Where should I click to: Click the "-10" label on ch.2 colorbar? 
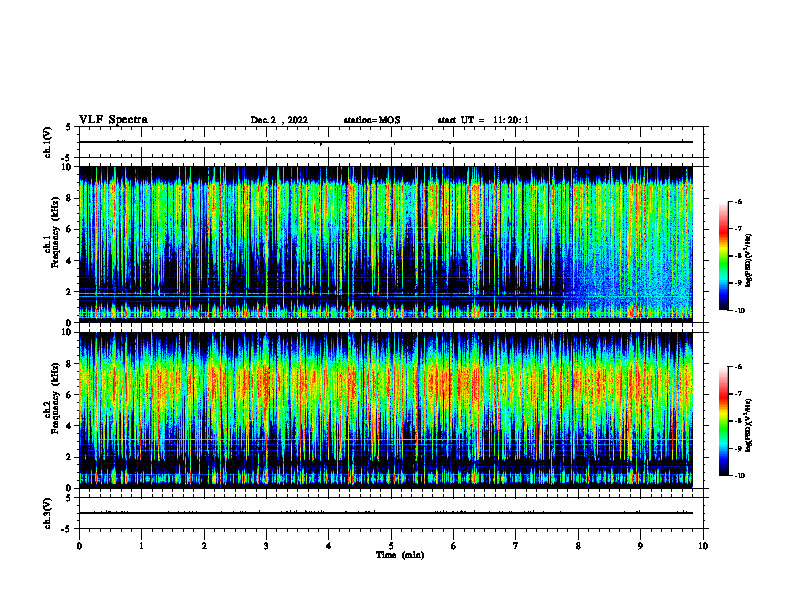point(739,476)
